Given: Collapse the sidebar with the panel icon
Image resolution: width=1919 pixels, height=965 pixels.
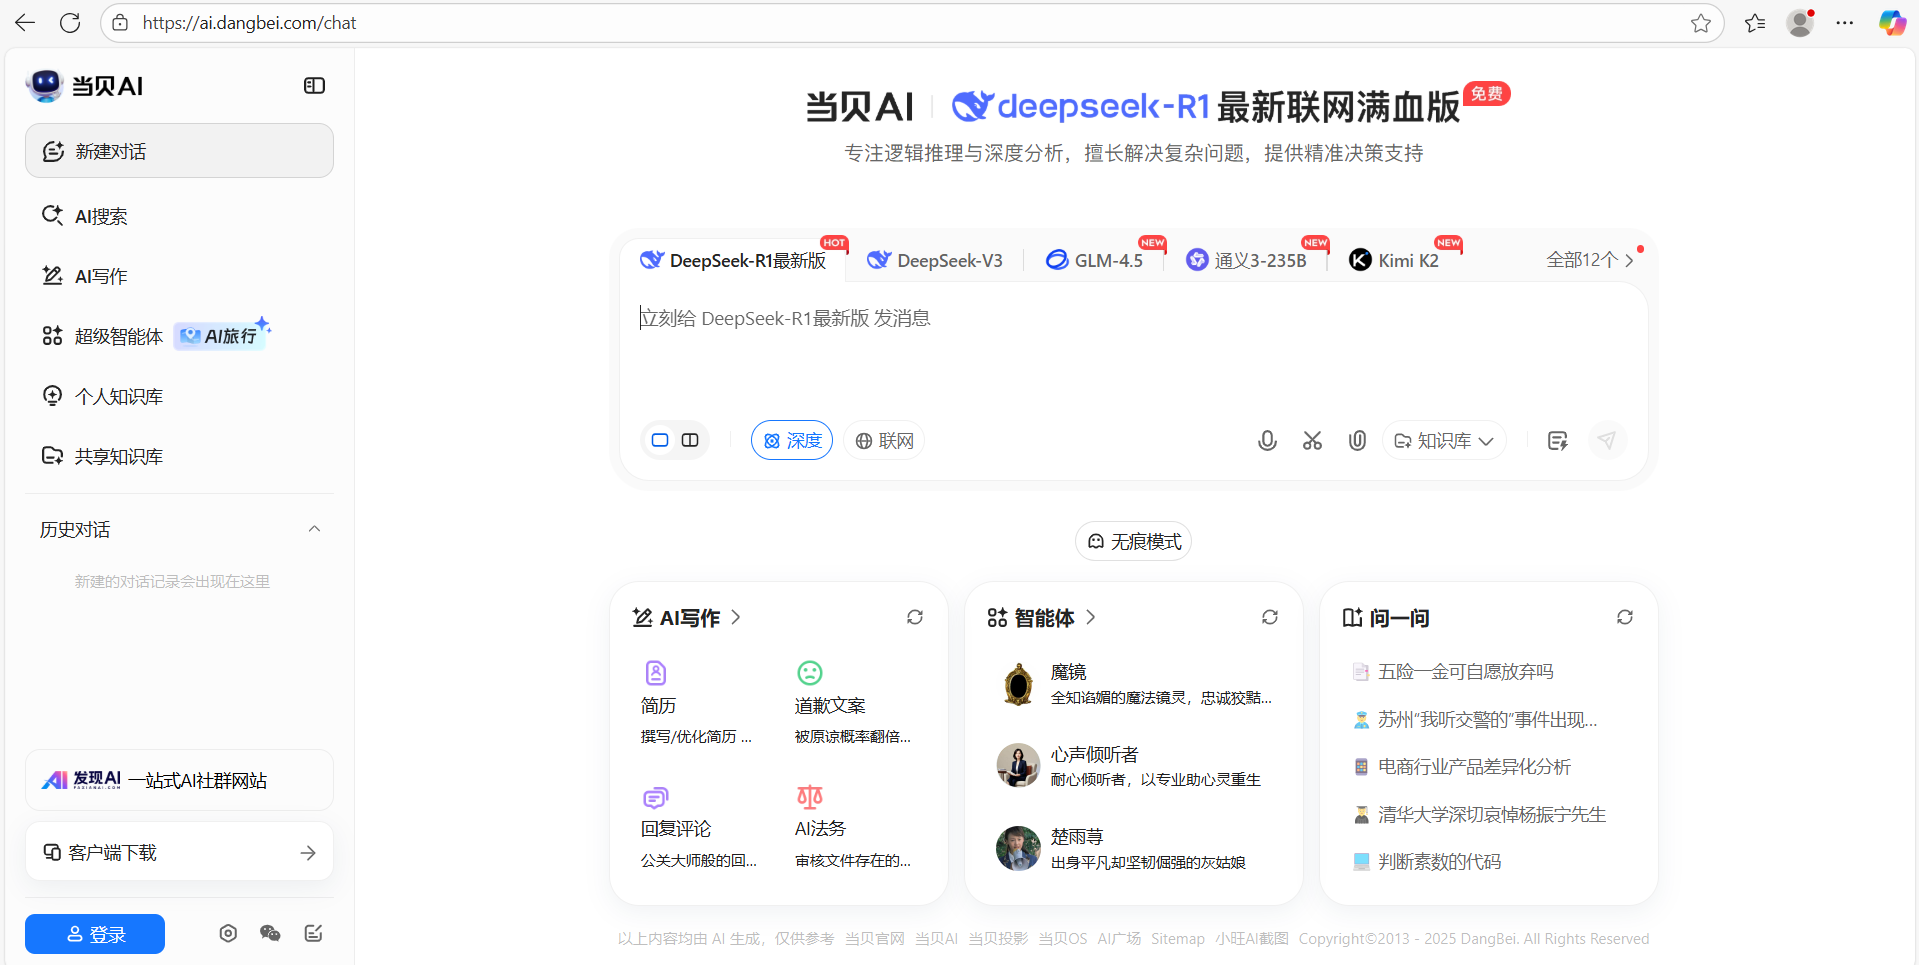Looking at the screenshot, I should pos(314,86).
